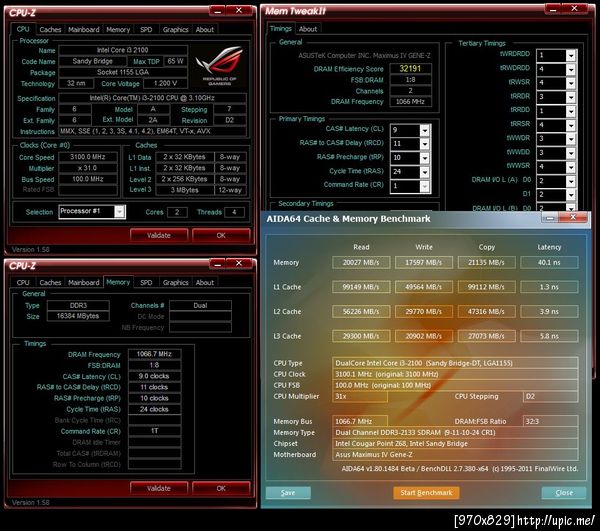Open Memory tab in top CPU-Z window
This screenshot has height=531, width=600.
pyautogui.click(x=118, y=29)
